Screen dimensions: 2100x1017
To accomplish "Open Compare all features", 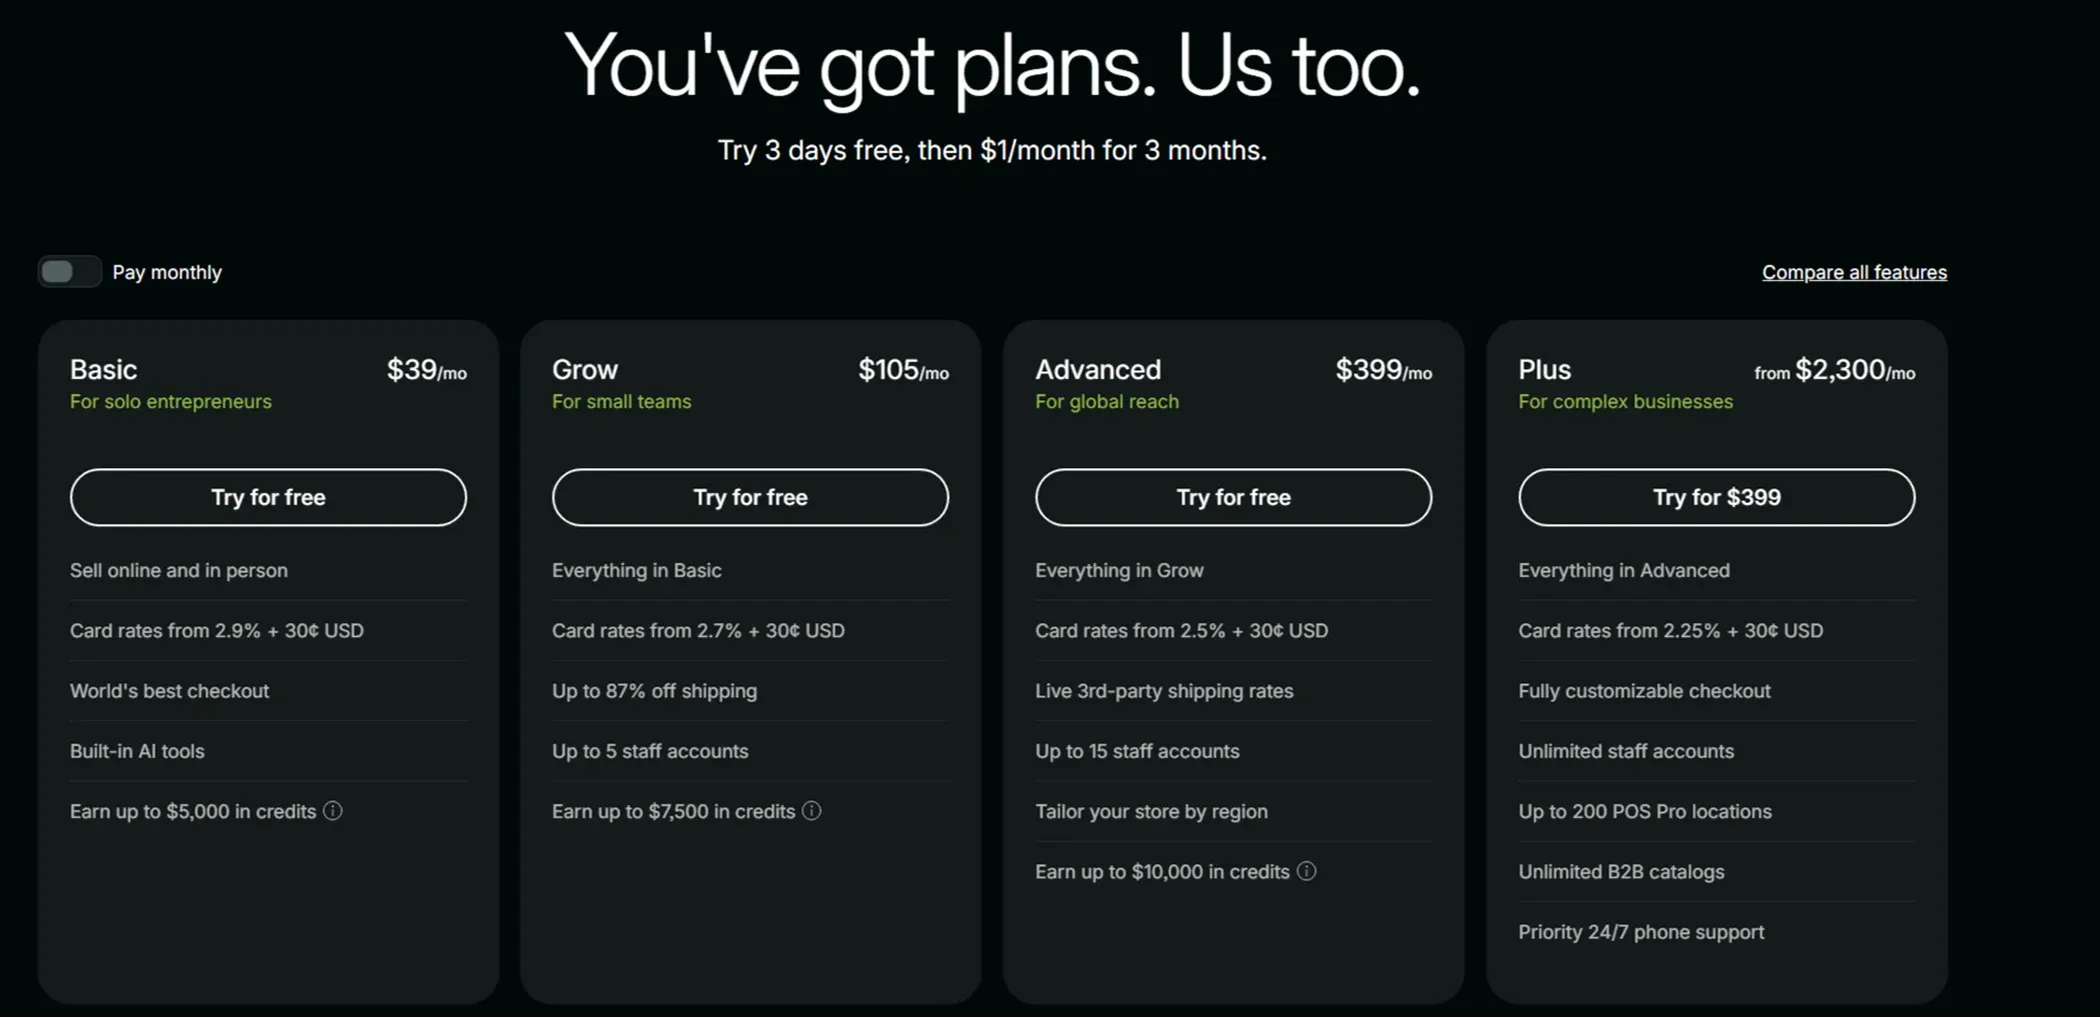I will point(1853,271).
